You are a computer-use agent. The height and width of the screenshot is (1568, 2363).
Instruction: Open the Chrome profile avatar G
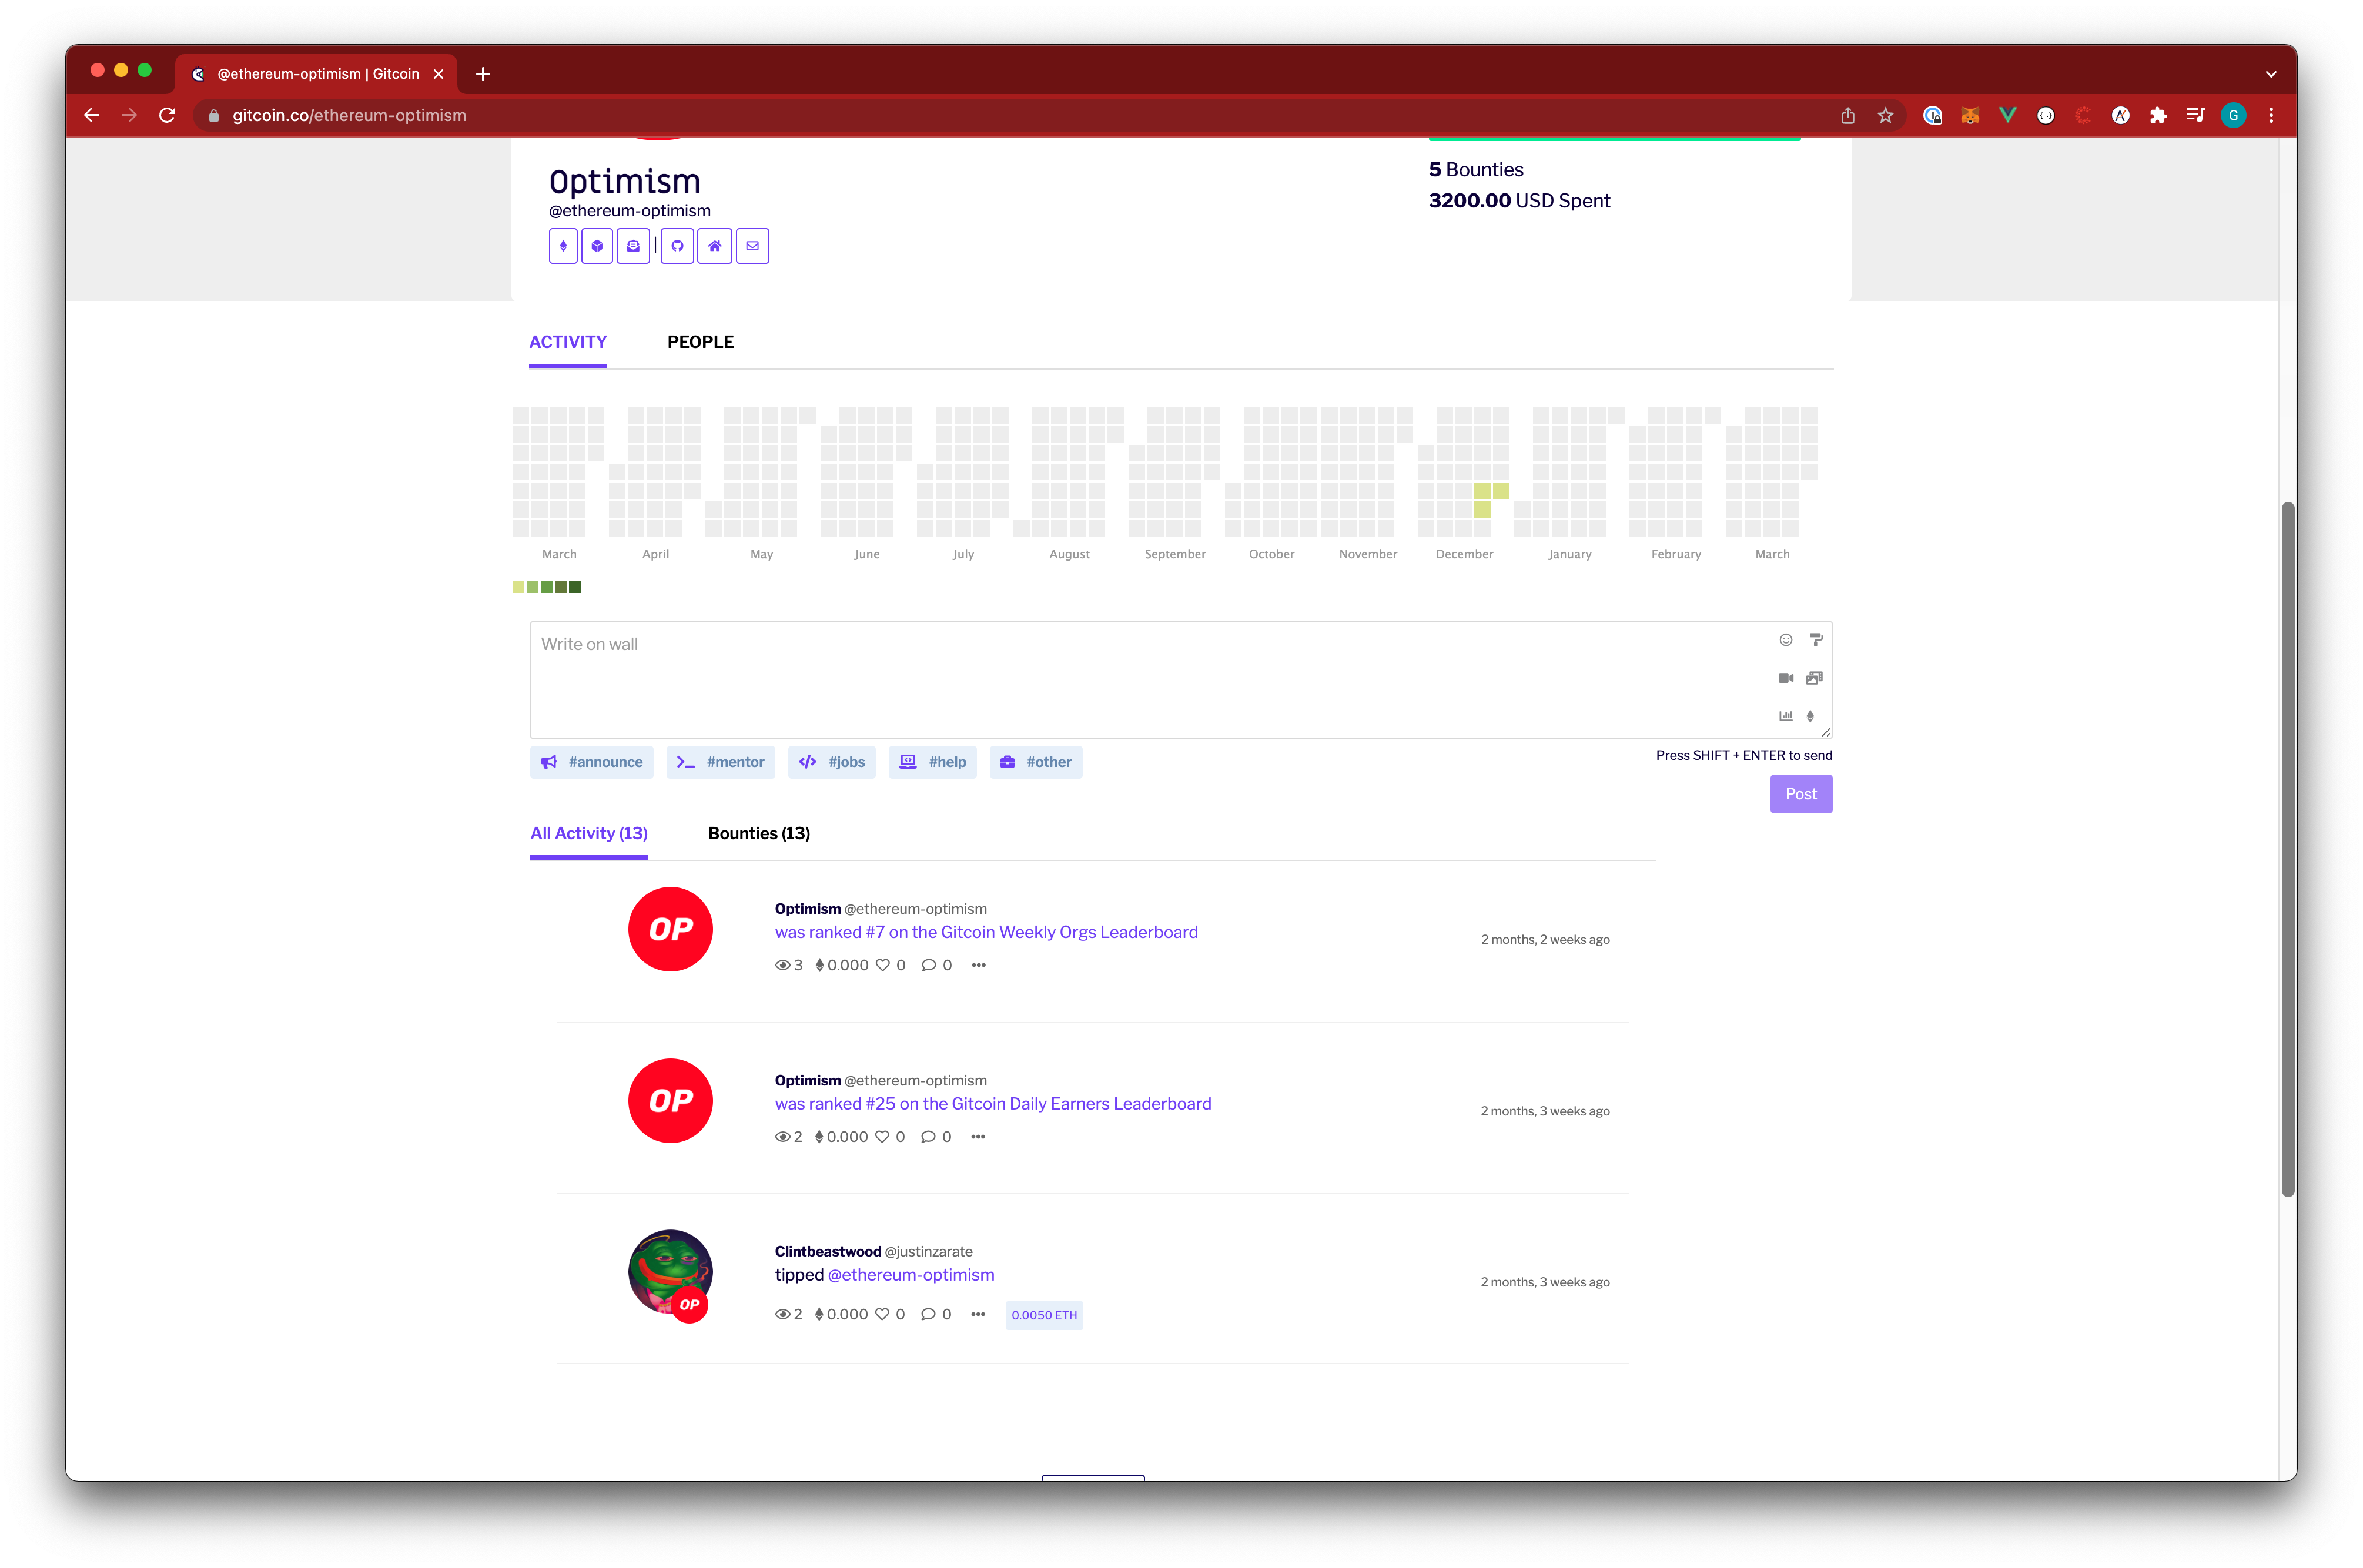point(2234,116)
